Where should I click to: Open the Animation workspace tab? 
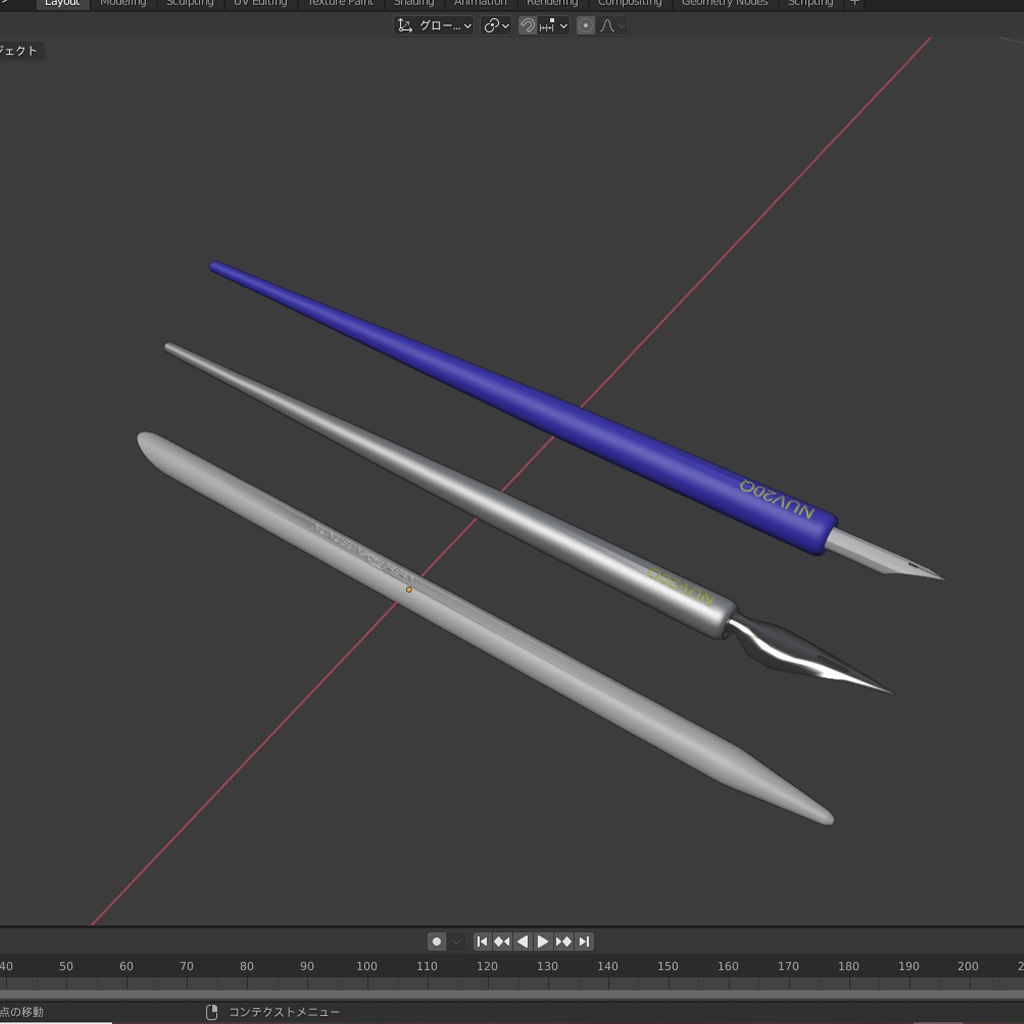click(480, 3)
